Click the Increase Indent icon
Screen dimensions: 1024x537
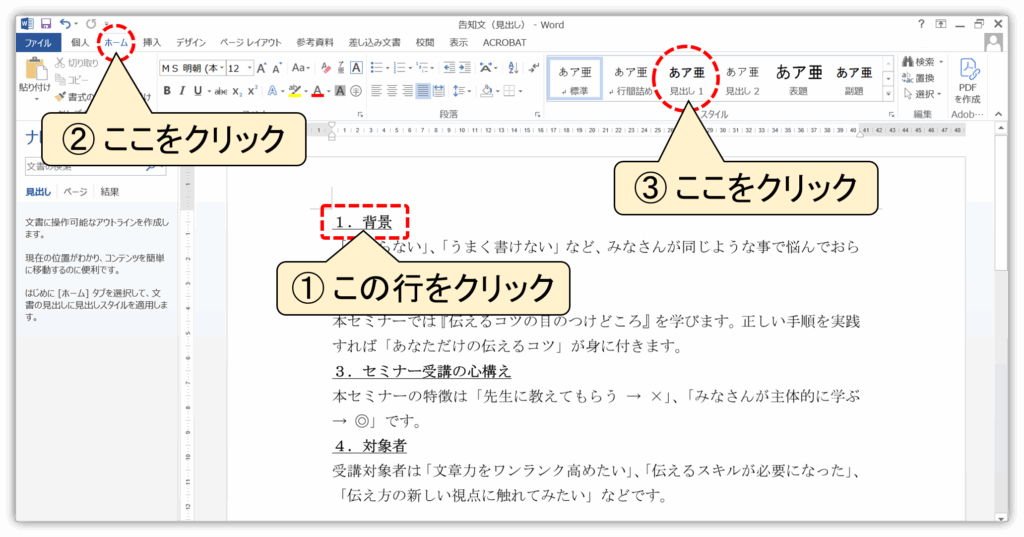point(464,68)
